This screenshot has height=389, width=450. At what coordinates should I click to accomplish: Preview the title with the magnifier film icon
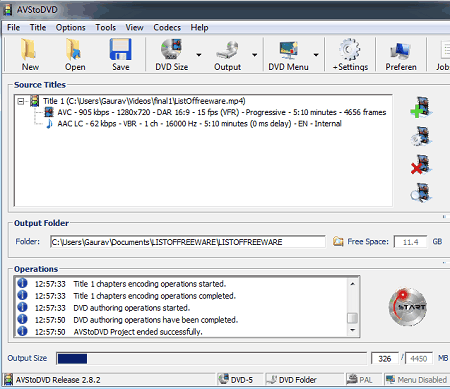(421, 193)
